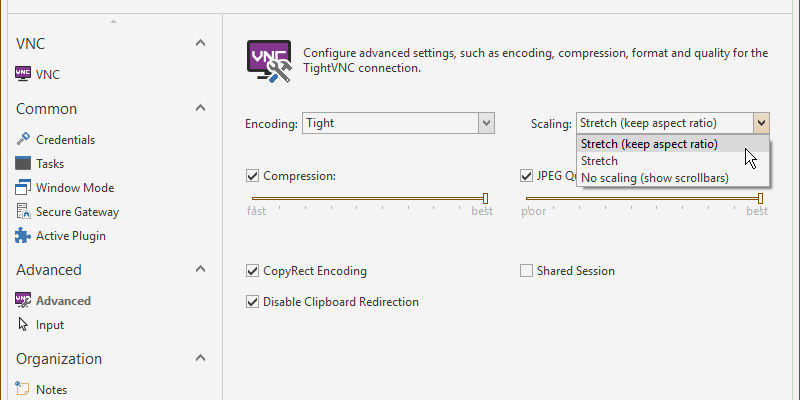Click the Active Plugin puzzle icon
The image size is (800, 400).
[24, 236]
